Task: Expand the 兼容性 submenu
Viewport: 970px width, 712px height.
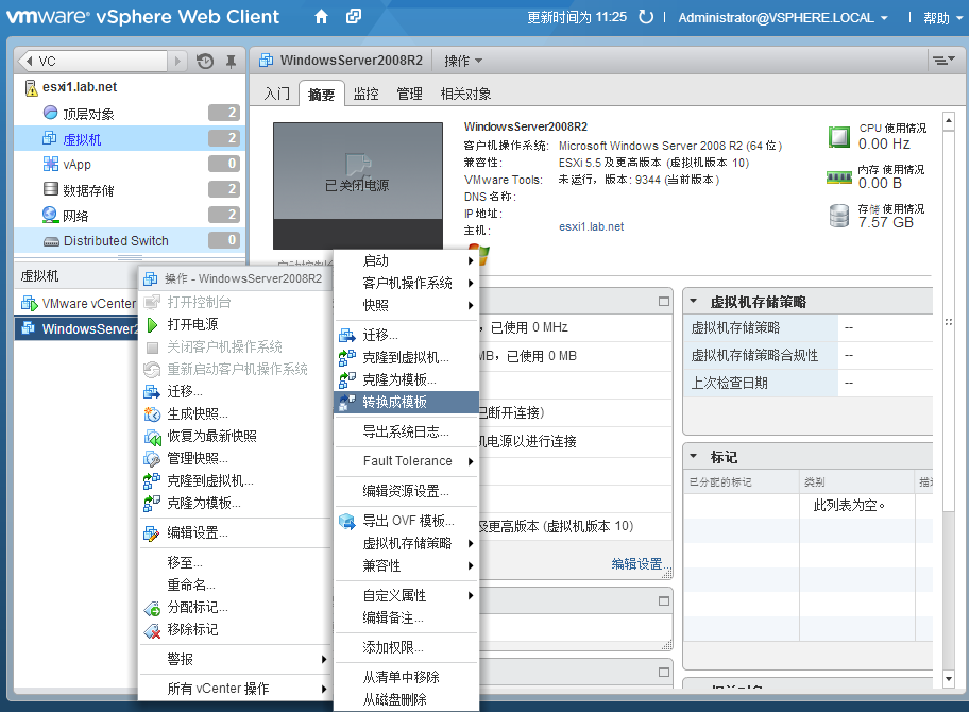Action: 406,565
